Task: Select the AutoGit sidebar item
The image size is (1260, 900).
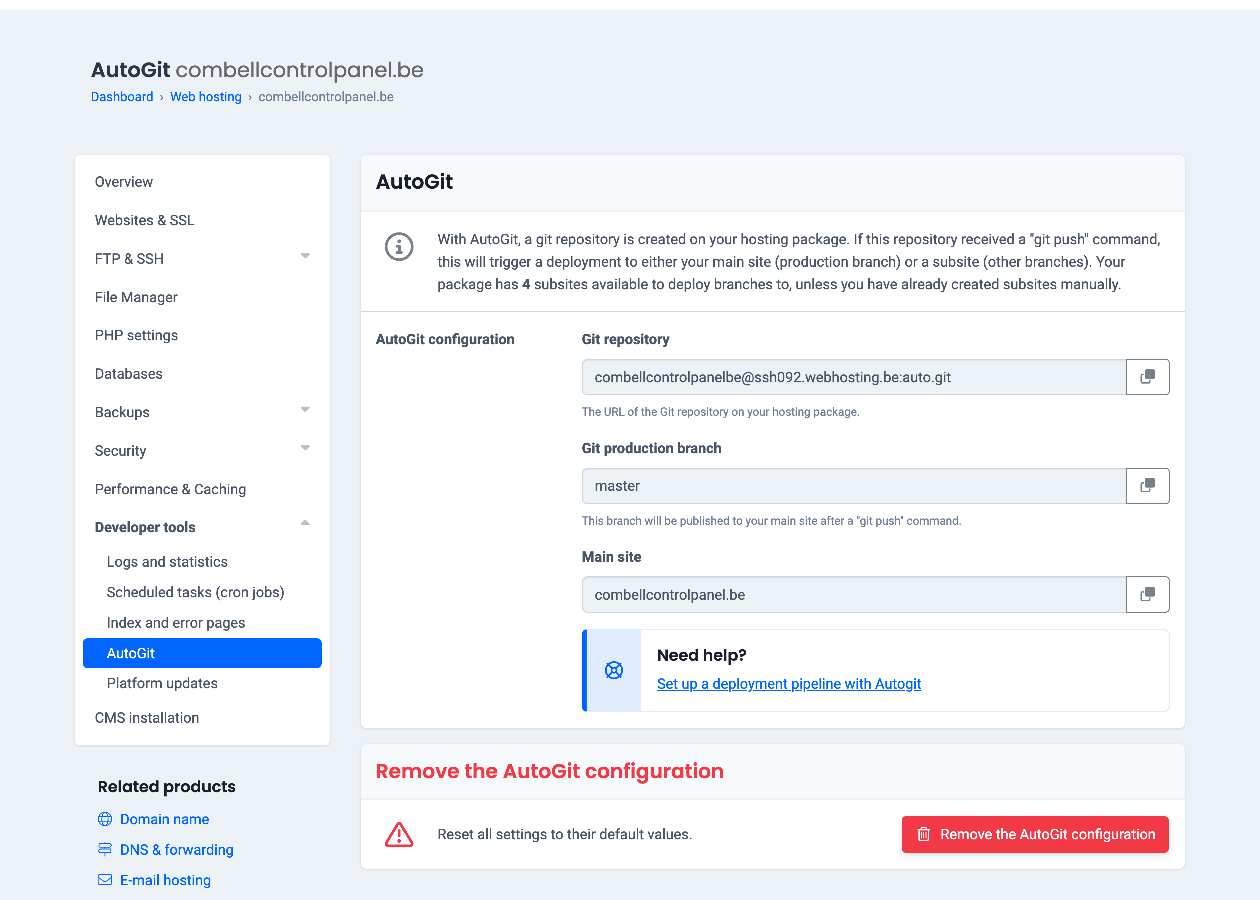Action: (202, 653)
